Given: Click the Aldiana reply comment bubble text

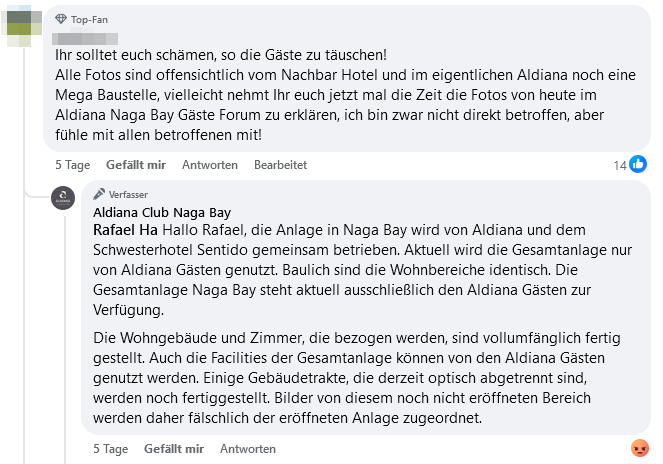Looking at the screenshot, I should [x=366, y=308].
